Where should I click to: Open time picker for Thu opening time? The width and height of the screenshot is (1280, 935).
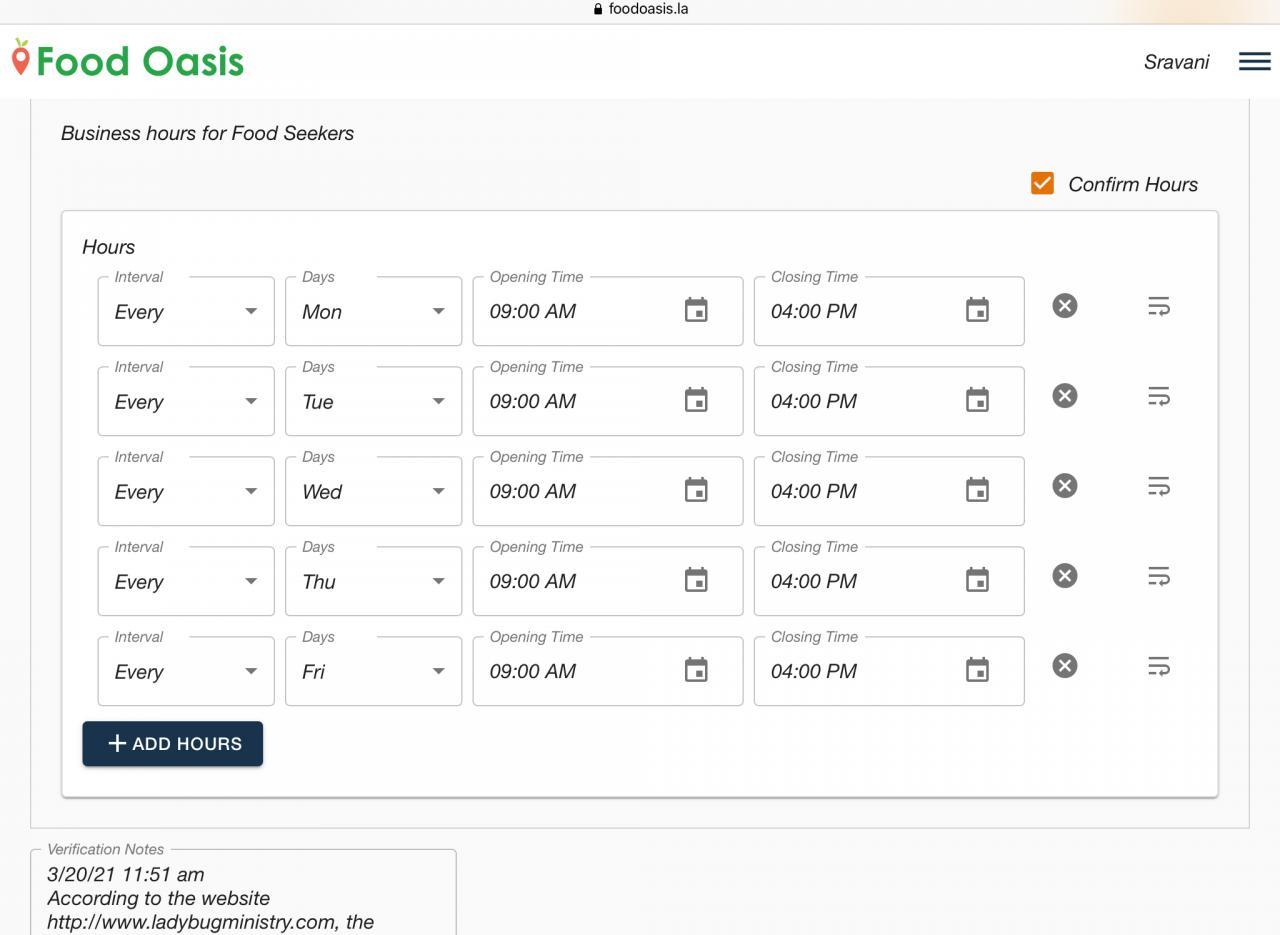(x=696, y=580)
